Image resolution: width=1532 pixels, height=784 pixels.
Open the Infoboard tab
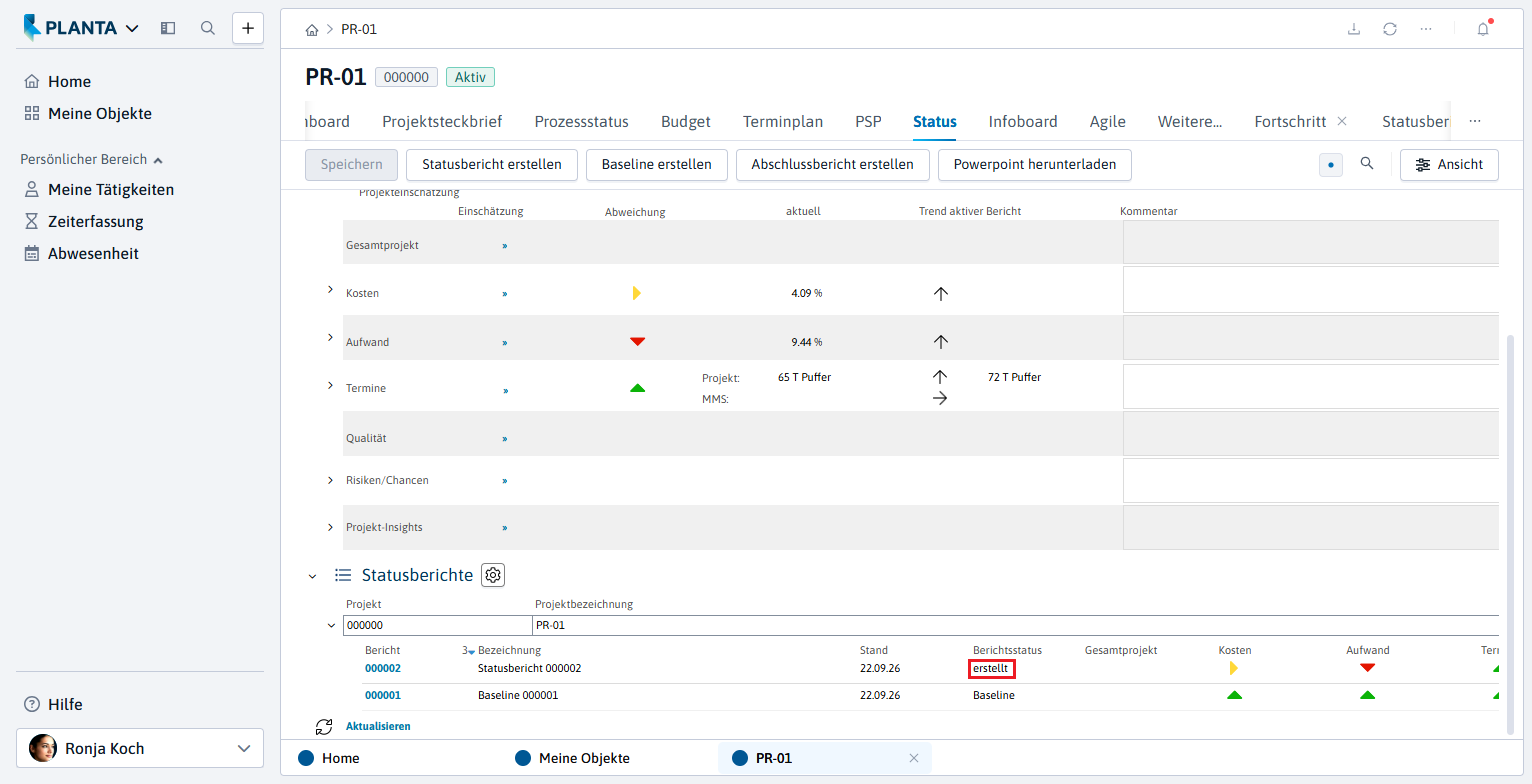(x=1023, y=122)
